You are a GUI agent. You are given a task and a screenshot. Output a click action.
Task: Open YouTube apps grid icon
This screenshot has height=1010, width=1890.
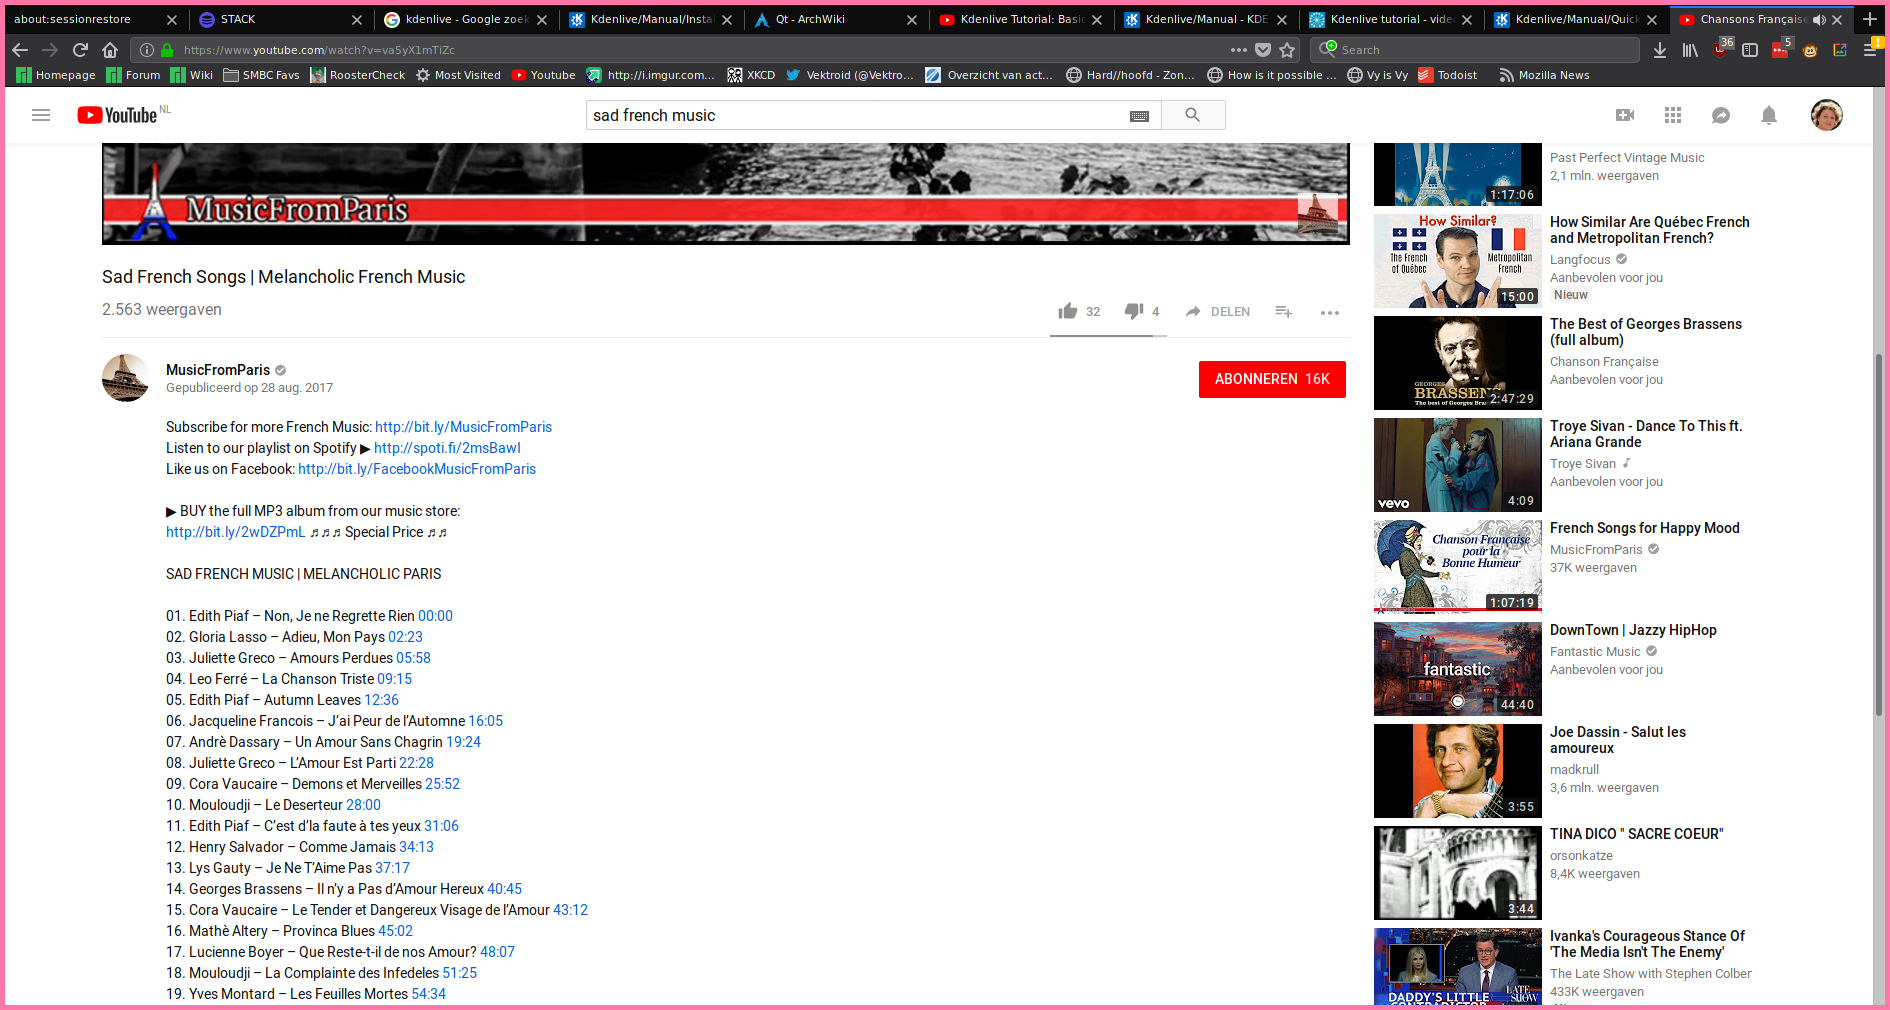click(x=1673, y=116)
